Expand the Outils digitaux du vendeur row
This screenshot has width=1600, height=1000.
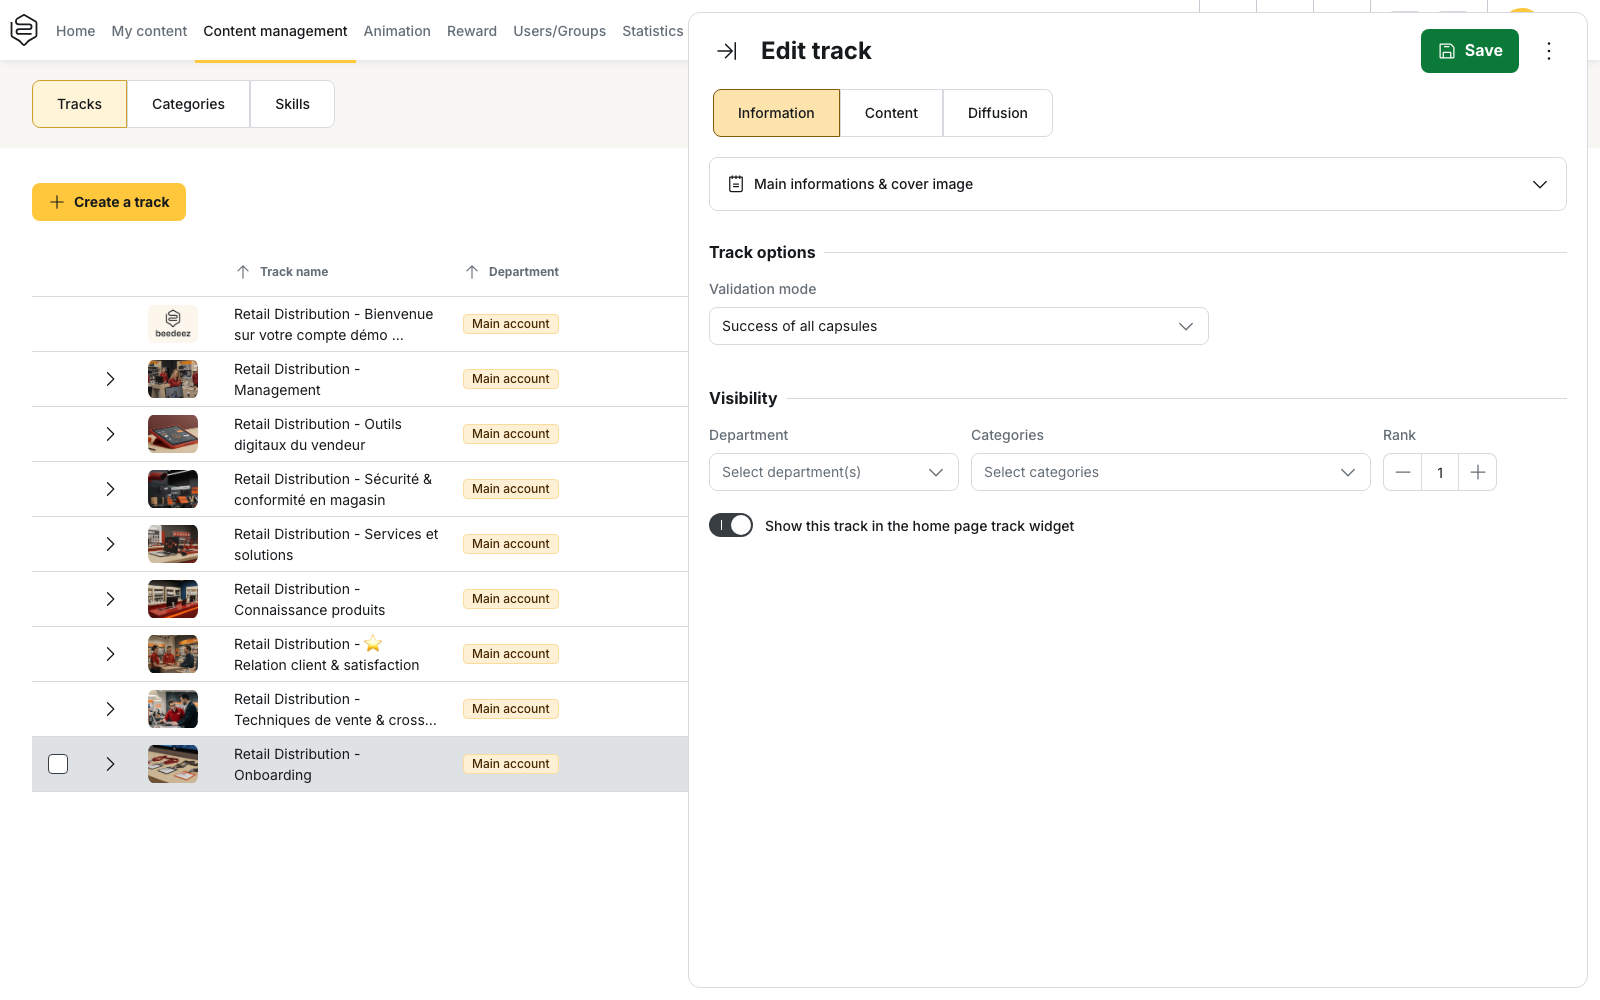(110, 434)
